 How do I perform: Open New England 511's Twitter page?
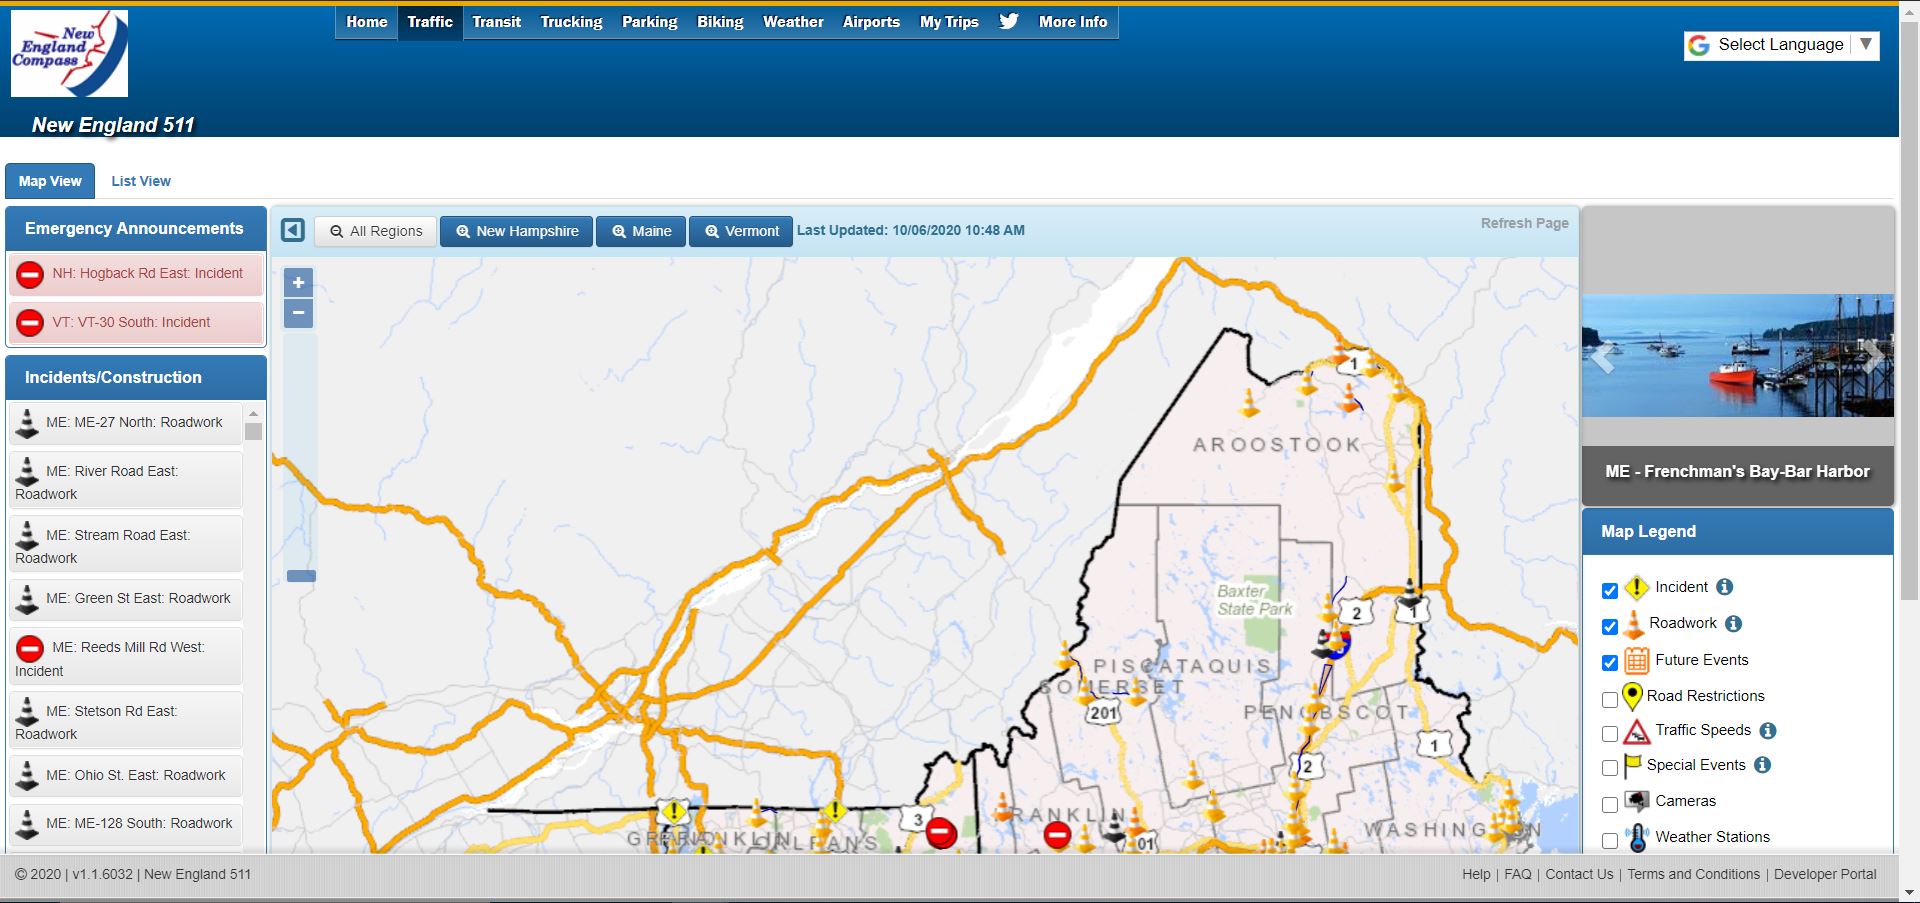pyautogui.click(x=1009, y=20)
